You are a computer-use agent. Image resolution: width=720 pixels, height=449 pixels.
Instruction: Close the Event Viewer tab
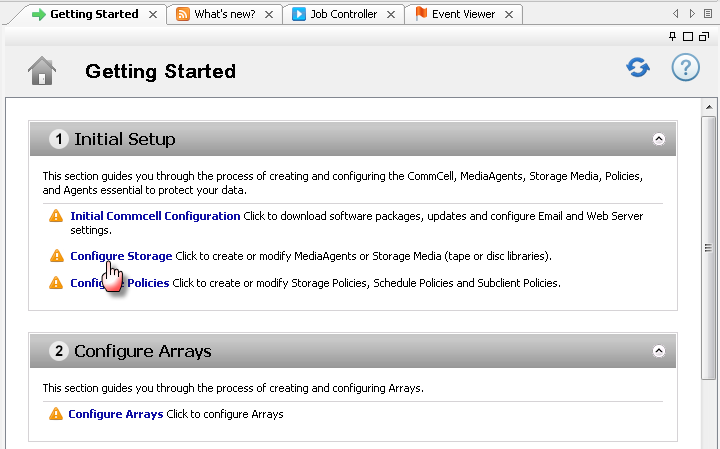click(x=509, y=15)
